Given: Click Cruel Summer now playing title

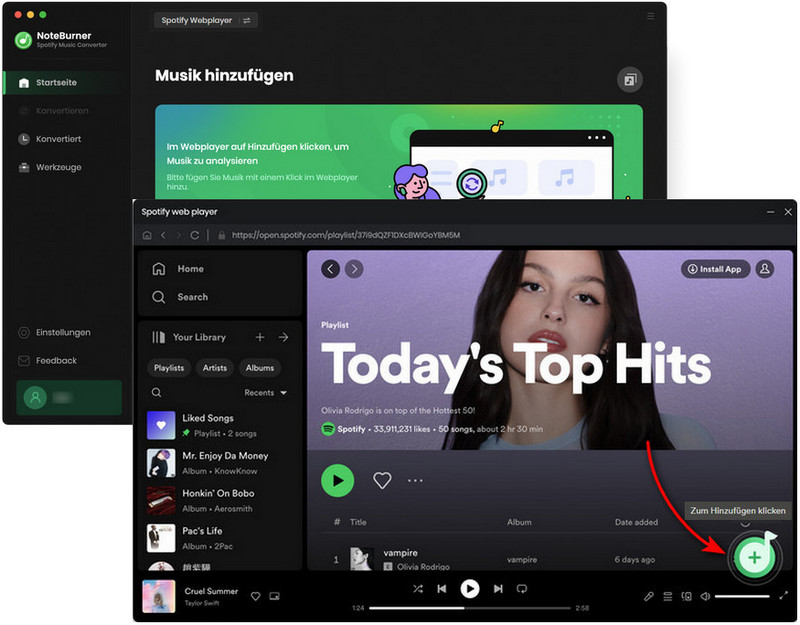Looking at the screenshot, I should [211, 591].
